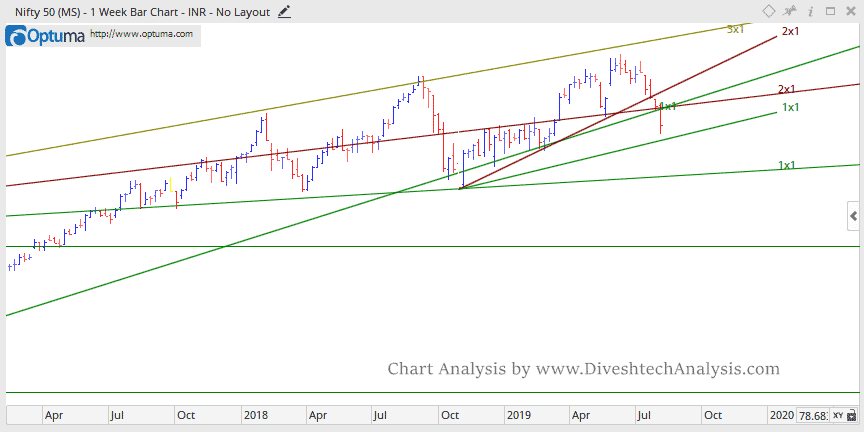Click the 2019 marker on date axis
Viewport: 864px width, 432px height.
tap(518, 414)
